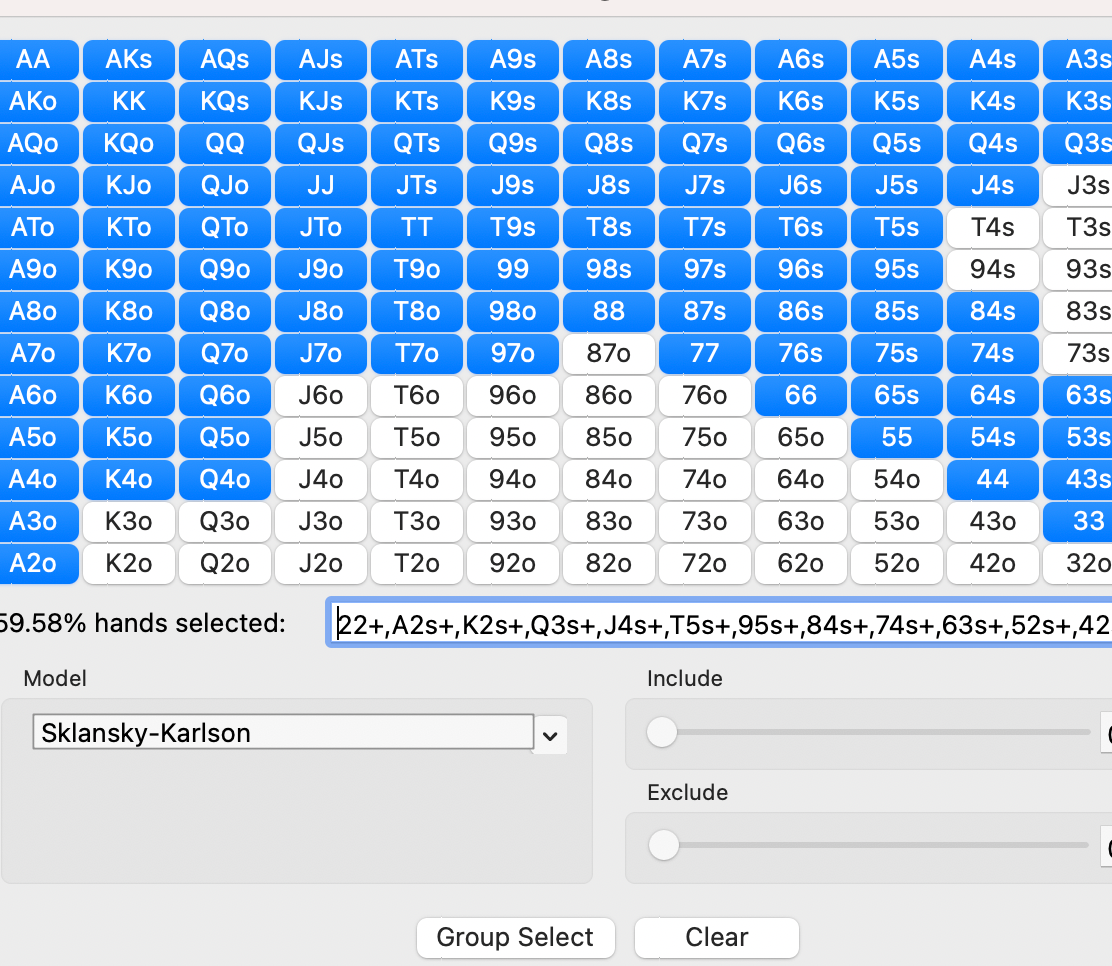The image size is (1112, 966).
Task: Toggle the T4s hand cell
Action: click(x=992, y=228)
